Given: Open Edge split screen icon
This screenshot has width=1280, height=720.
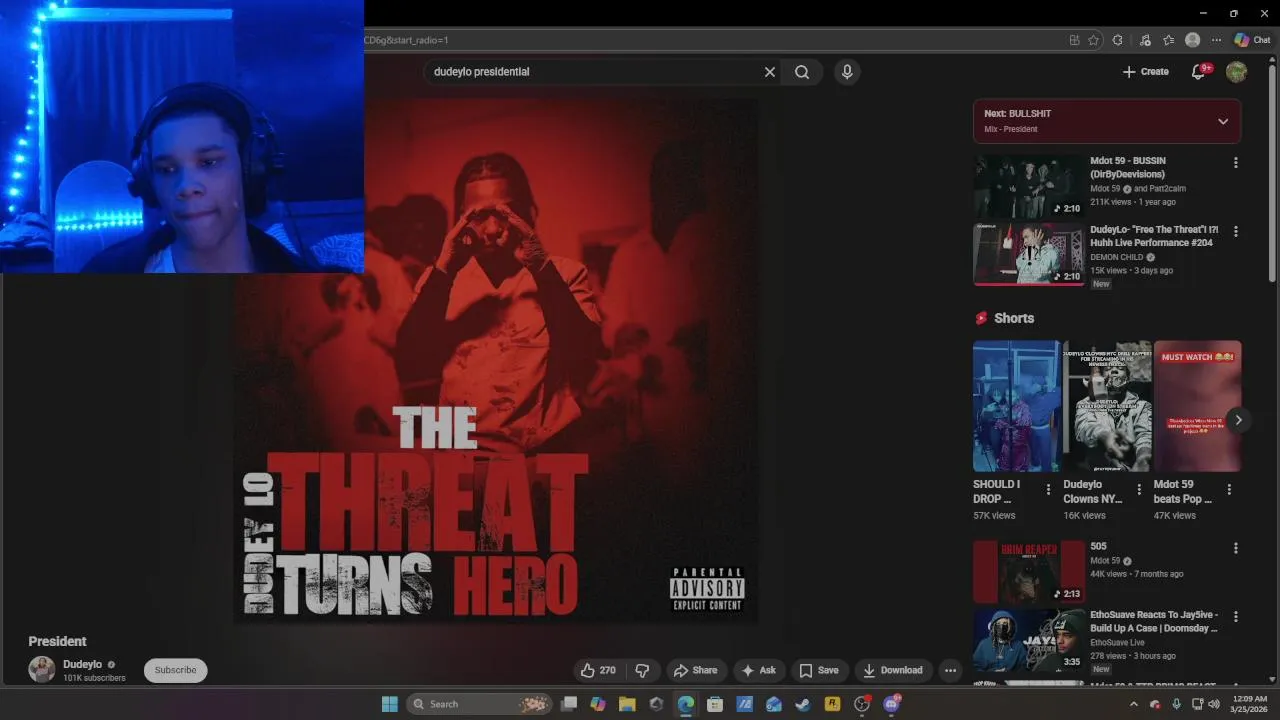Looking at the screenshot, I should click(1074, 40).
